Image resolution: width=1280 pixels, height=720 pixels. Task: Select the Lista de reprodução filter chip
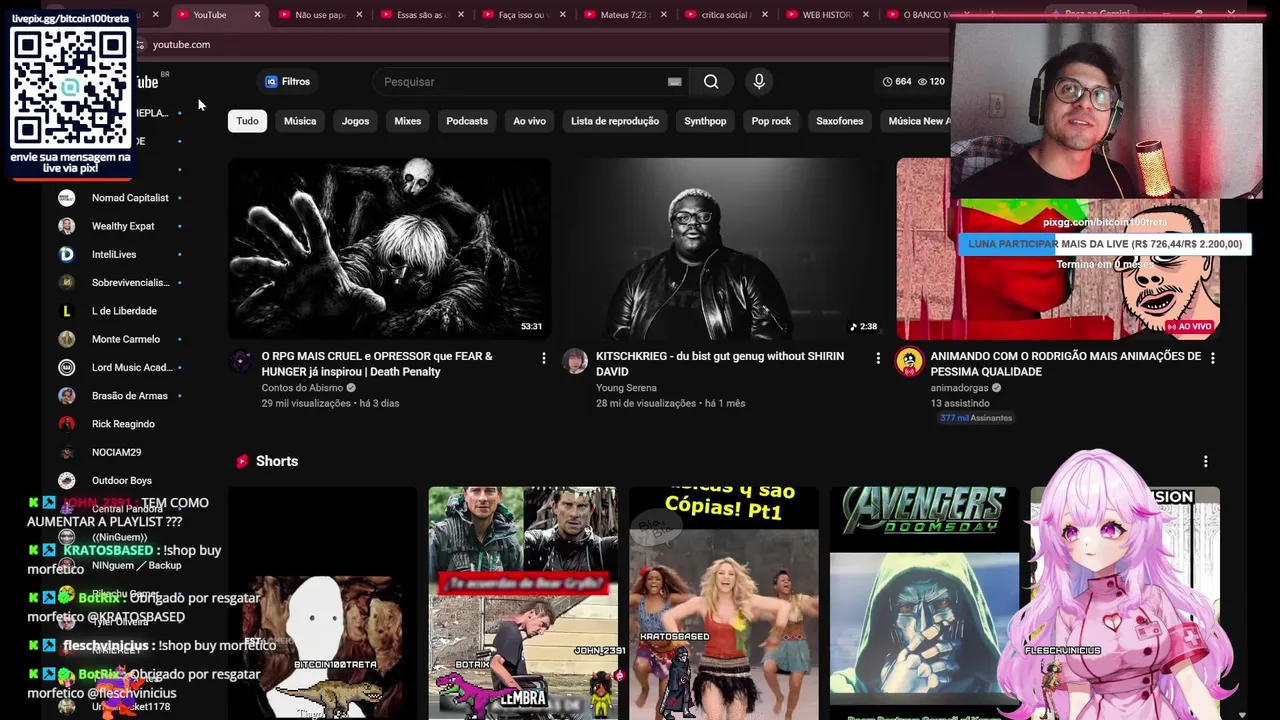click(x=615, y=121)
